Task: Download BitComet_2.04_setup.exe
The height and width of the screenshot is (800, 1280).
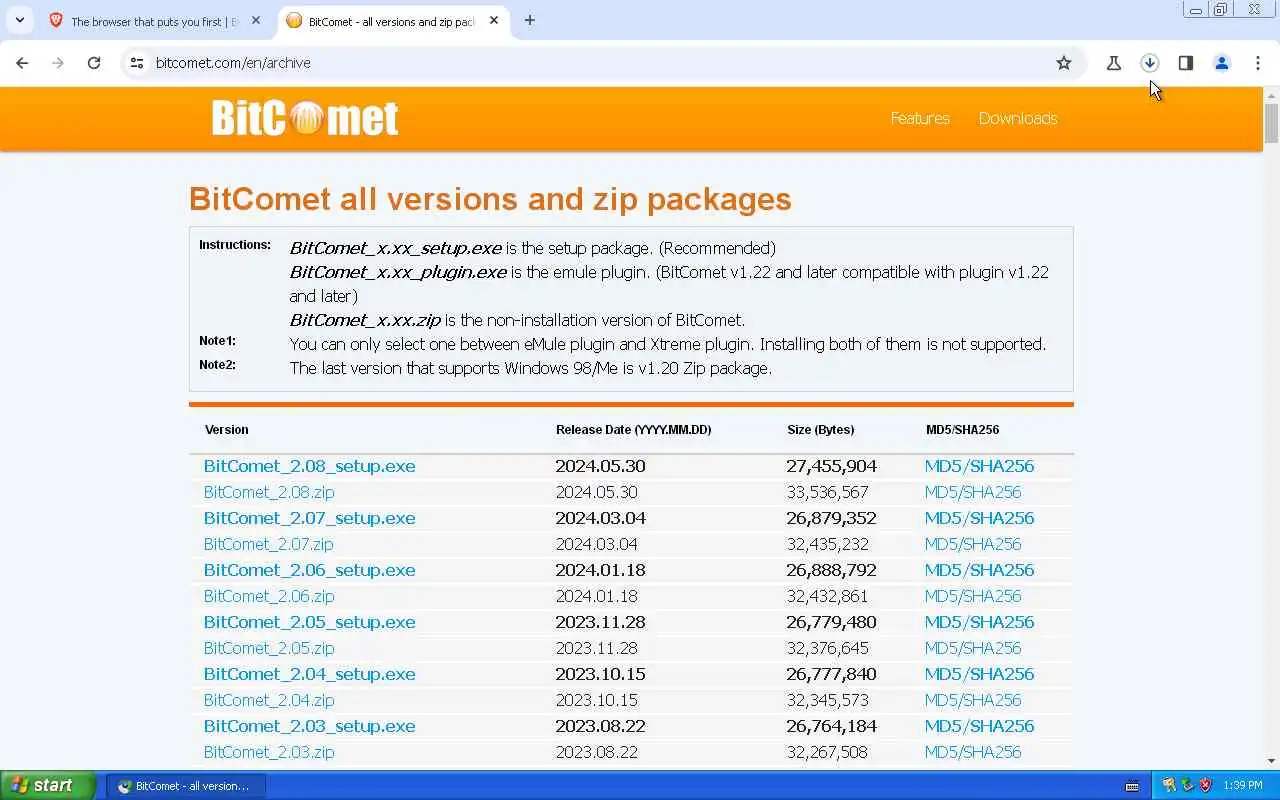Action: 309,674
